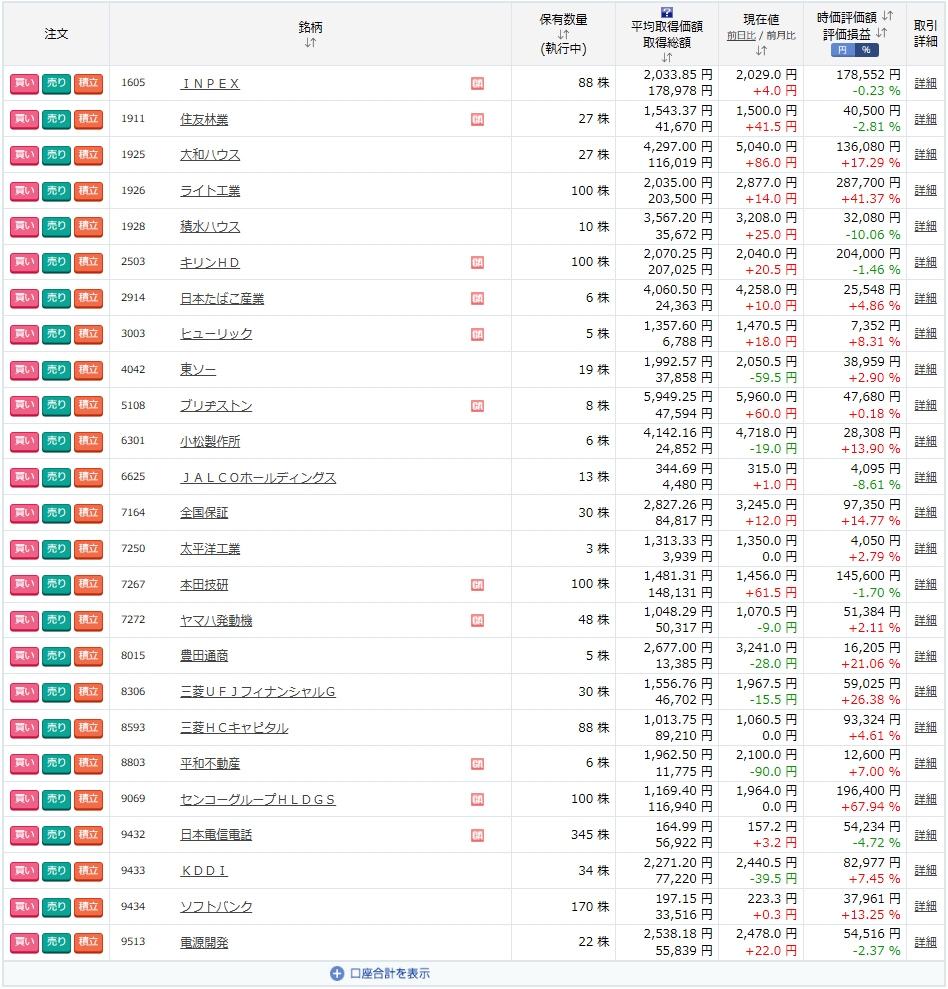Open INPEX stock page
Screen dimensions: 948x989
tap(210, 84)
